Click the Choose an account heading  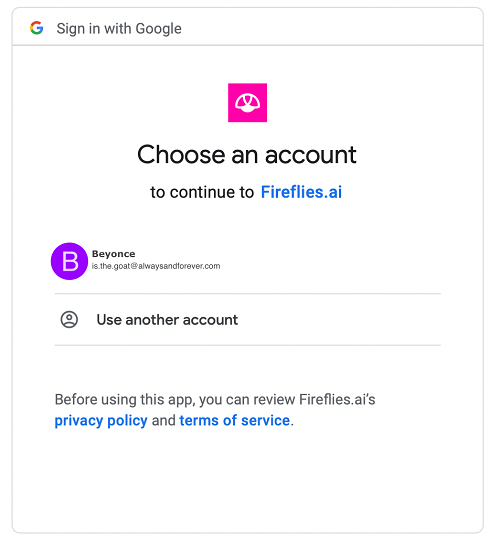point(247,154)
